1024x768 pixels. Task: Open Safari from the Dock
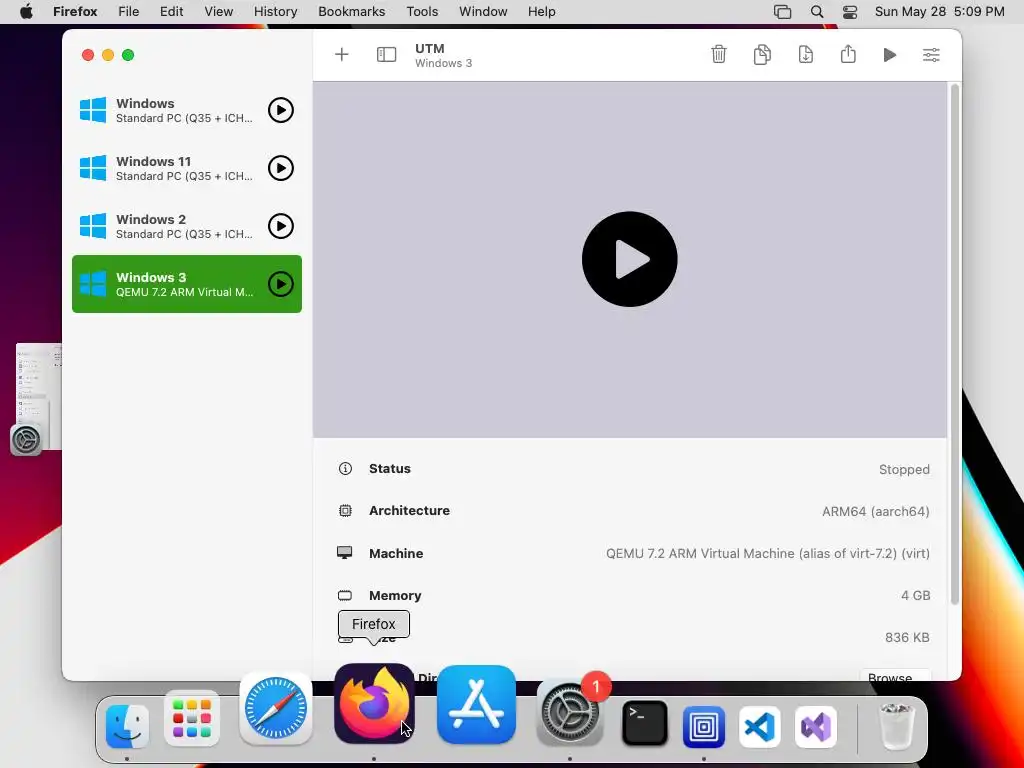click(276, 708)
